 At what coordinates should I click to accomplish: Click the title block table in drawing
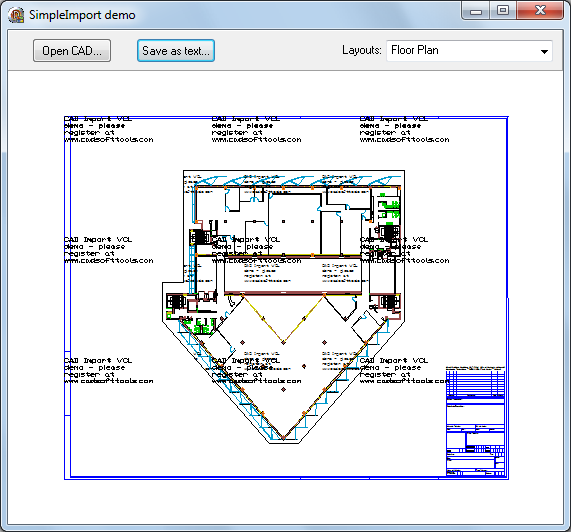tap(476, 421)
